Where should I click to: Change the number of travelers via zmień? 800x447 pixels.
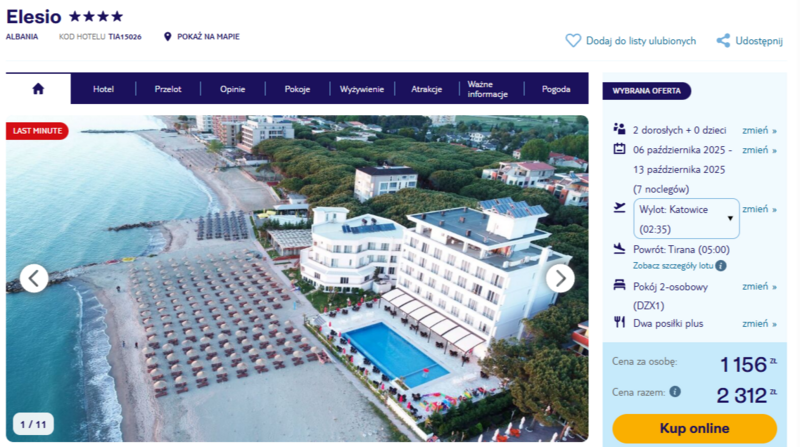pyautogui.click(x=759, y=131)
